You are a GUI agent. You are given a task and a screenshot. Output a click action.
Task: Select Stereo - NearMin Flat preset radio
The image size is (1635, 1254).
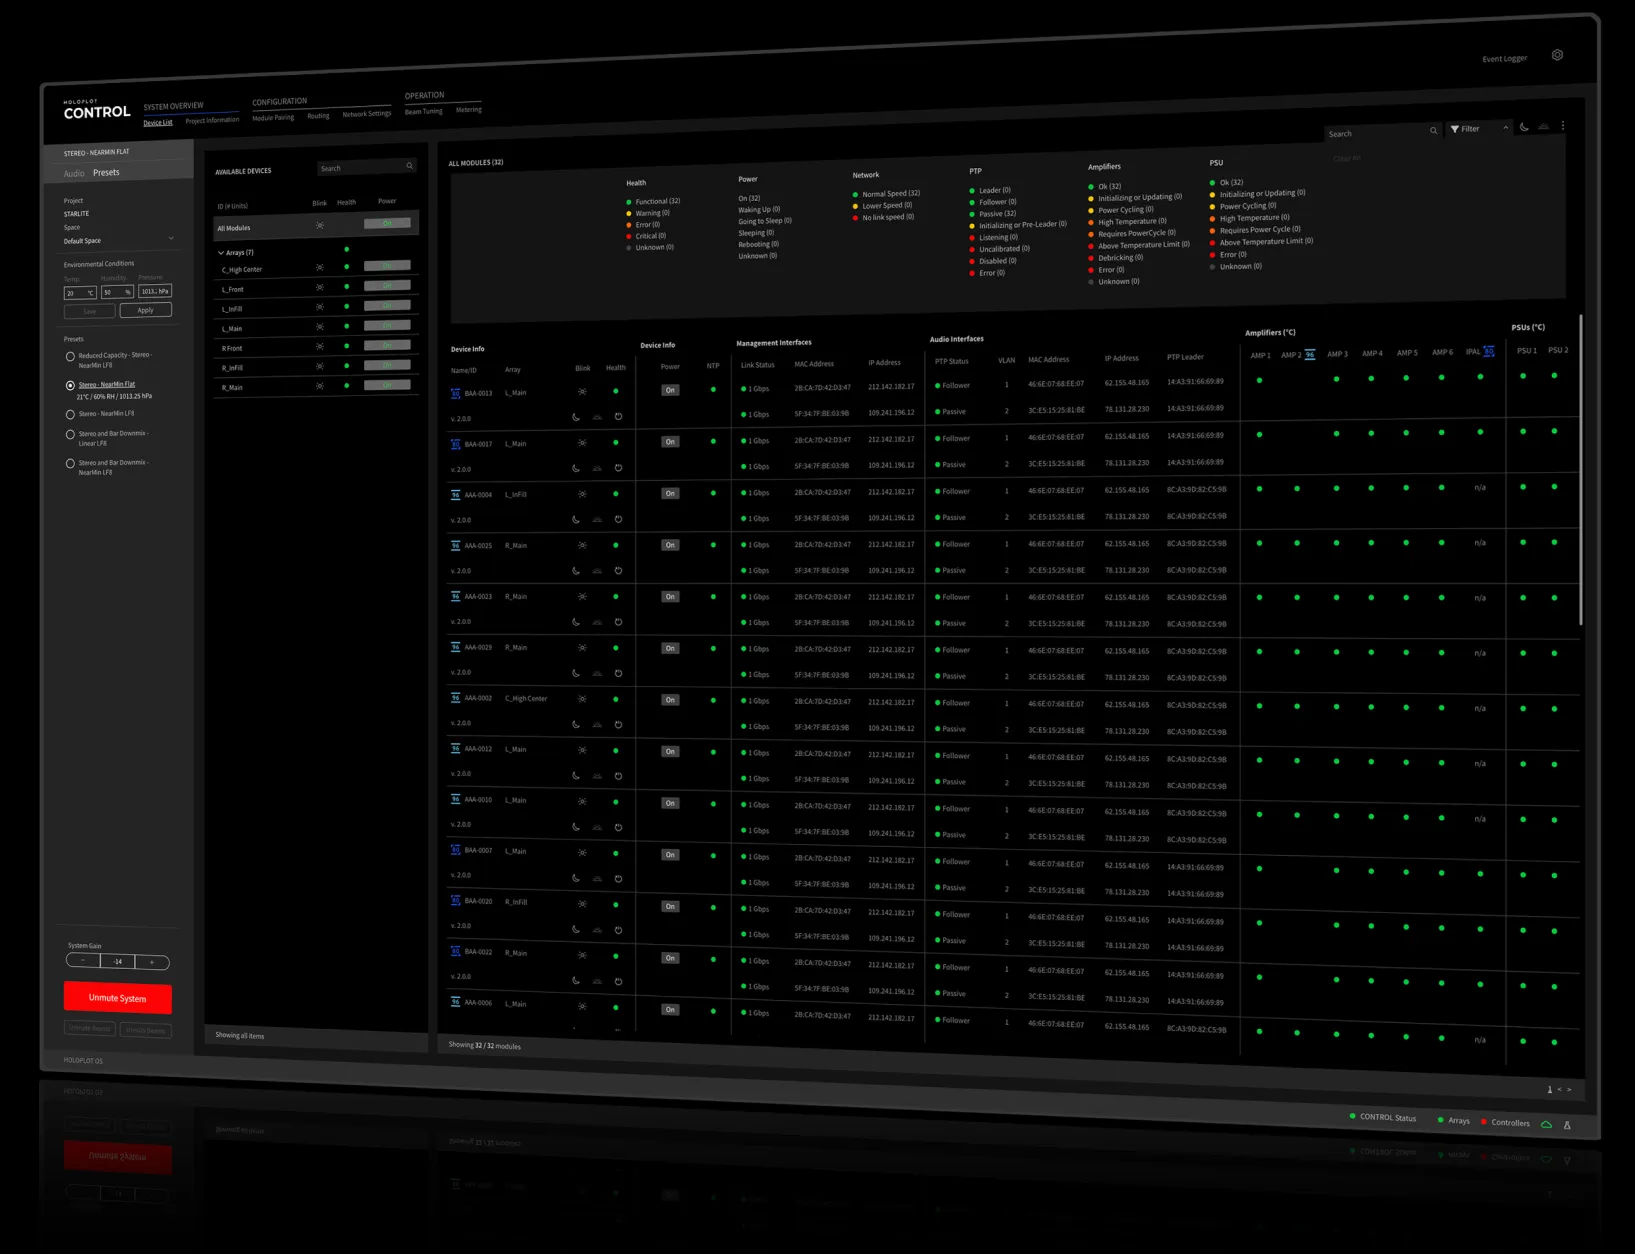[70, 385]
